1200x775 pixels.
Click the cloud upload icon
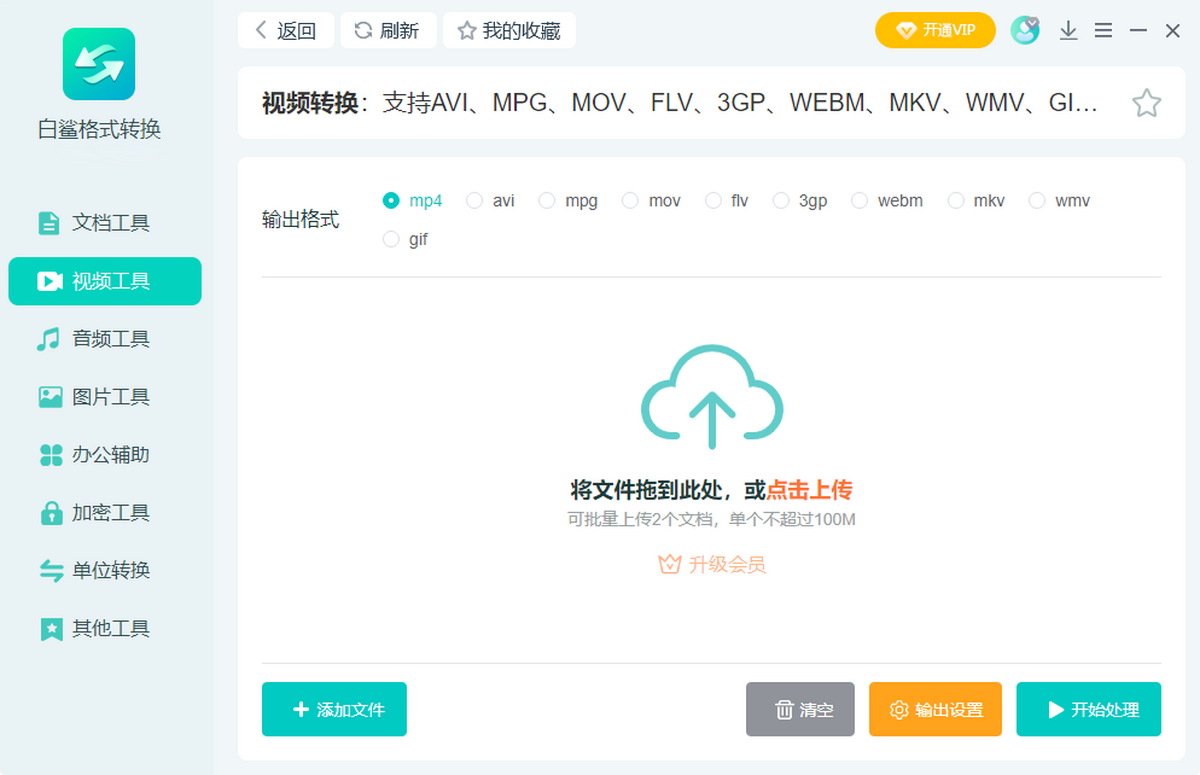[711, 397]
